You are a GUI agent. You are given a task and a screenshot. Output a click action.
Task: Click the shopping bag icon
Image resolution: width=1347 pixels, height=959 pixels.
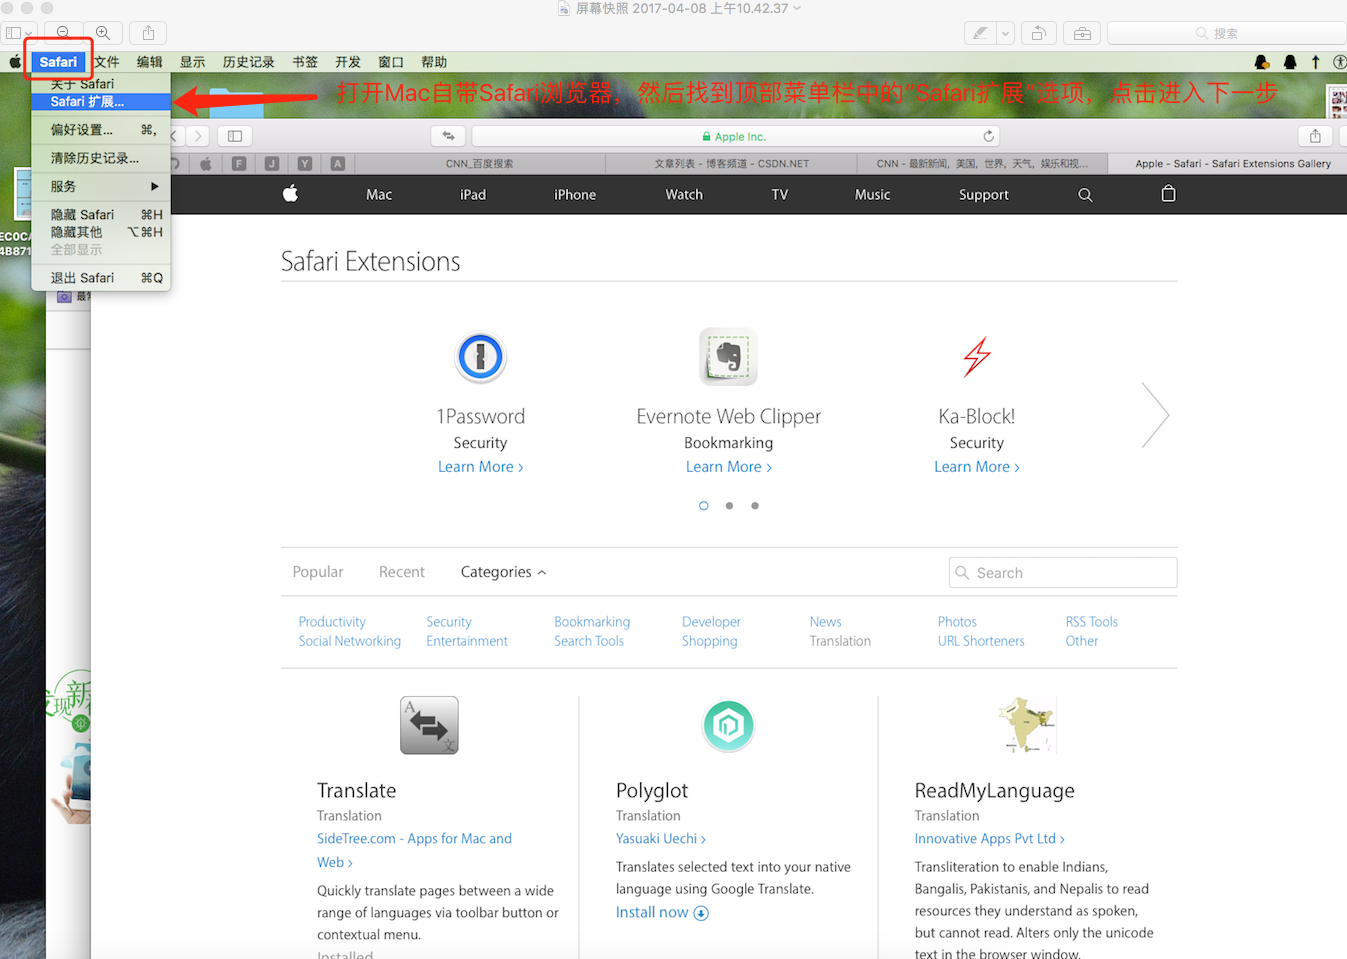[1168, 194]
